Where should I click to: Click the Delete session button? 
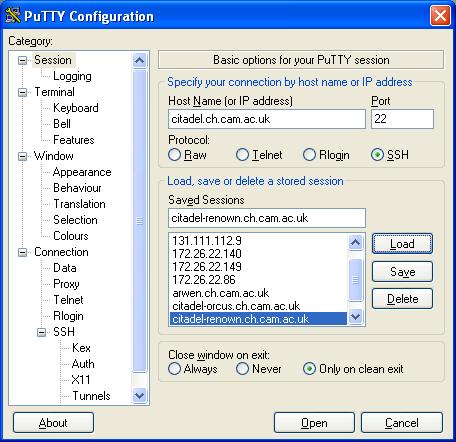point(402,299)
